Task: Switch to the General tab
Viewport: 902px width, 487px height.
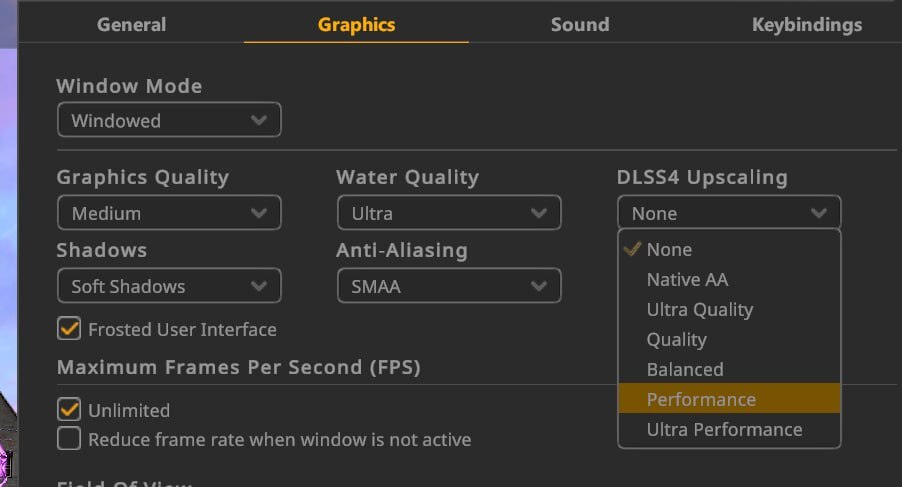Action: [131, 25]
